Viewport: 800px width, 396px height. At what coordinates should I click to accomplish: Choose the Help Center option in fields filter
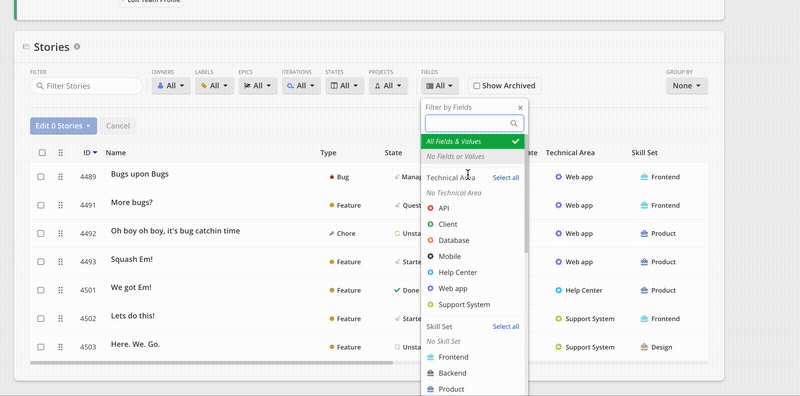473,273
